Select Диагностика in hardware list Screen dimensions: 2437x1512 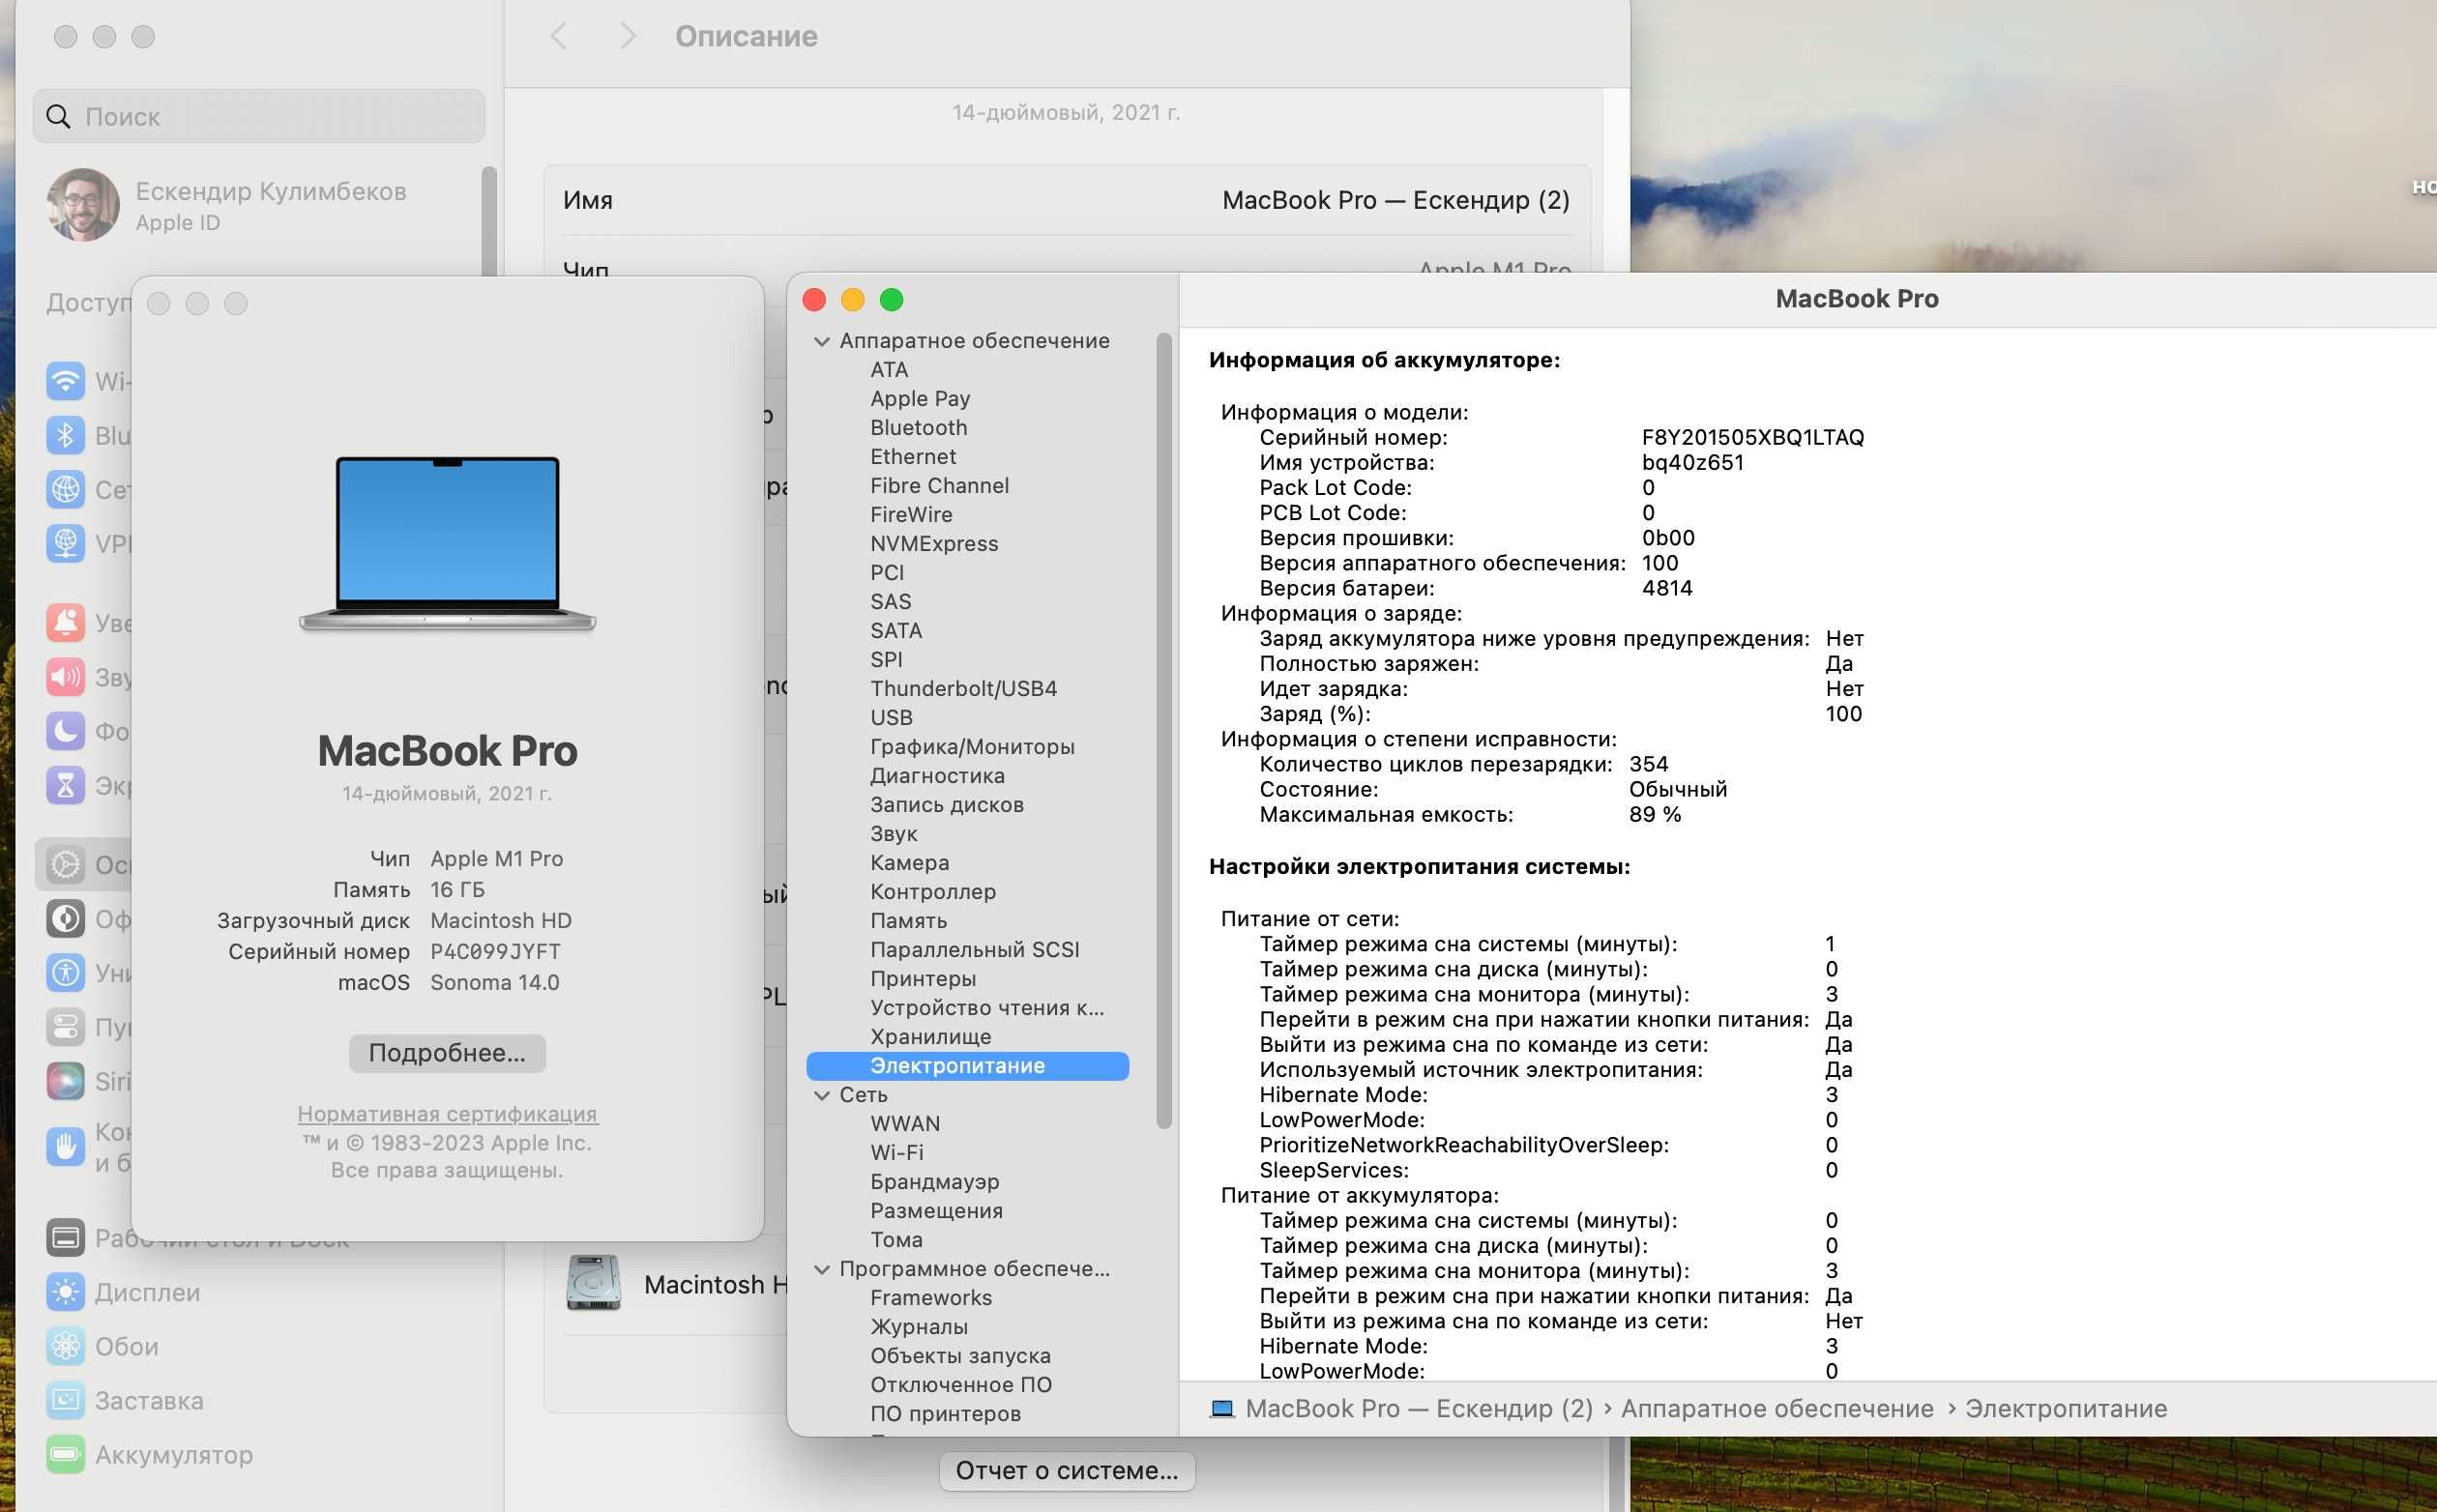click(x=937, y=776)
